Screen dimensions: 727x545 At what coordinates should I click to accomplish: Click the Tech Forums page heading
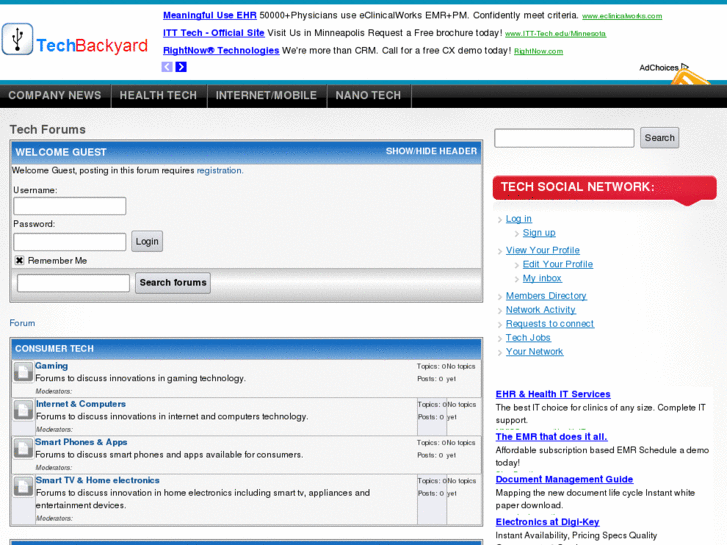[47, 129]
